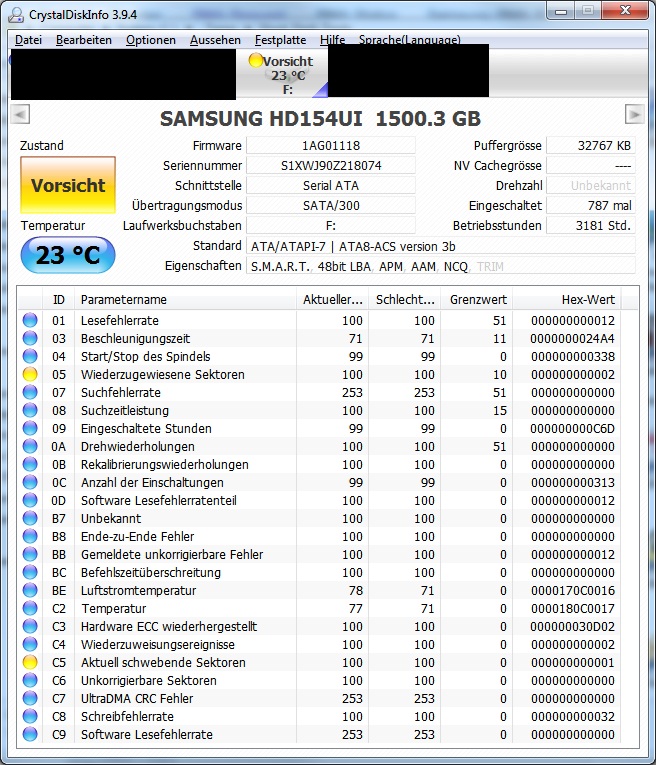Click status icon for Start/Stop des Spindels
The height and width of the screenshot is (765, 656).
[30, 356]
